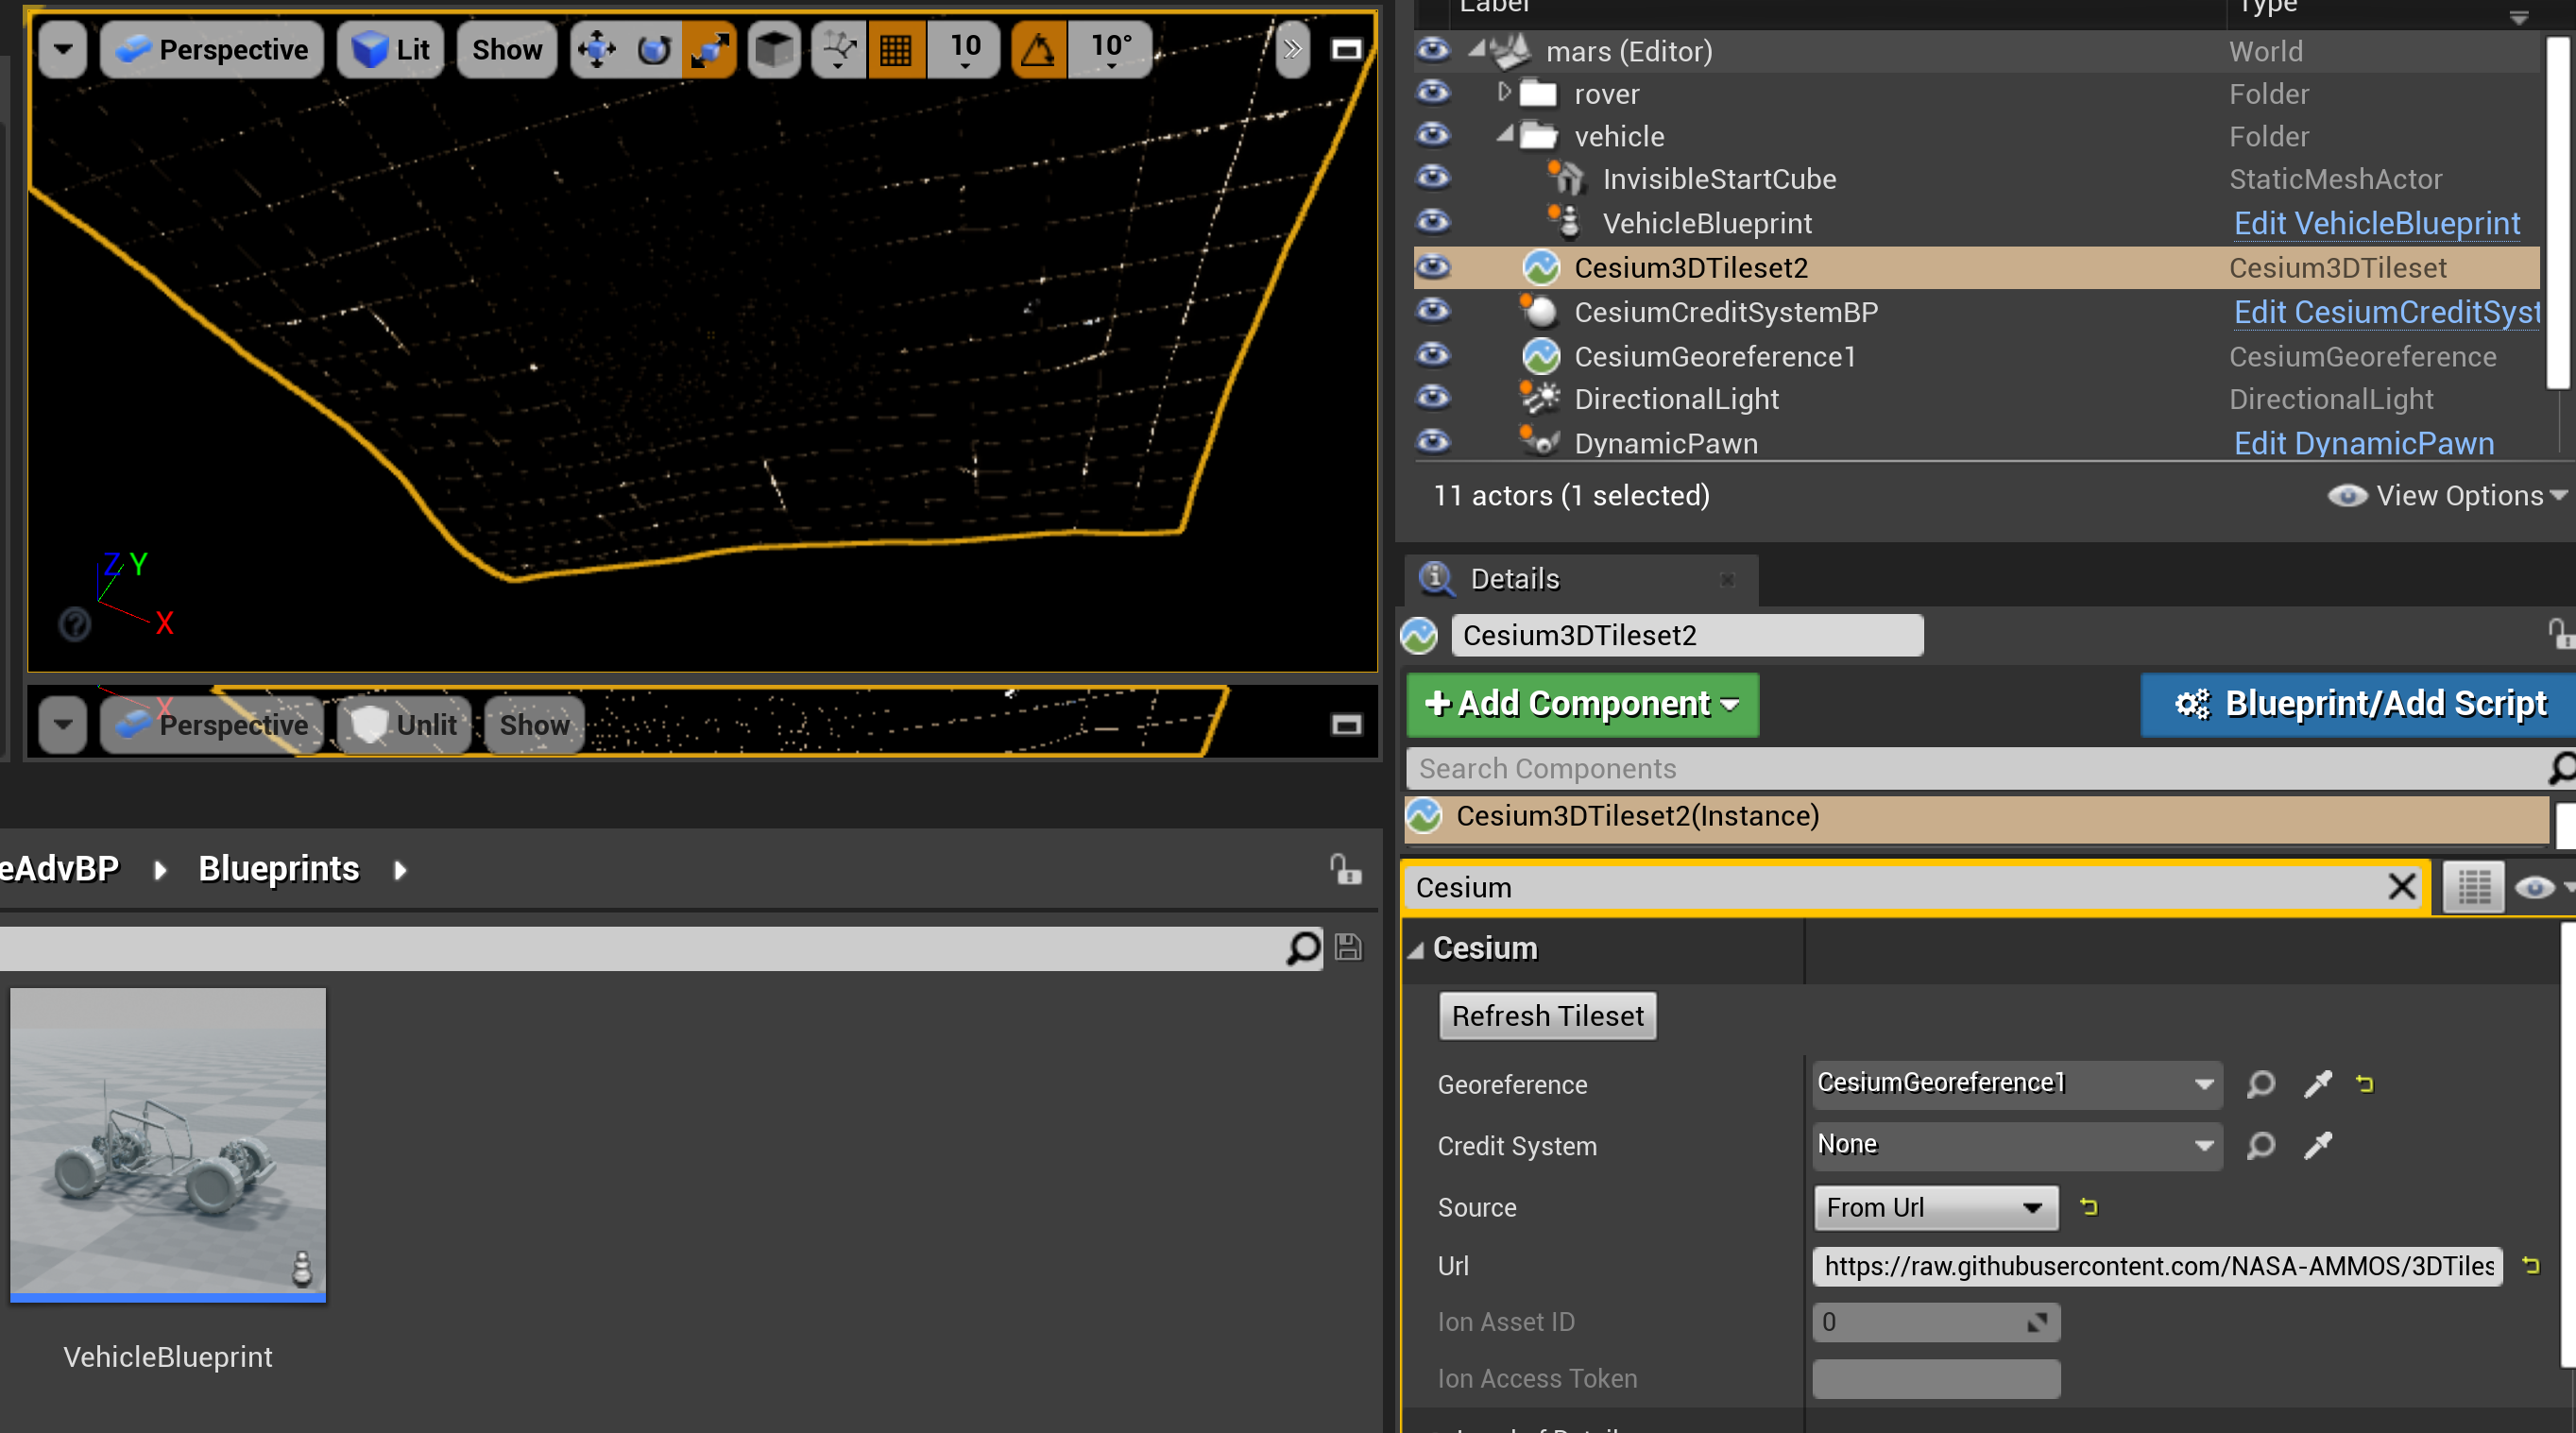
Task: Switch to the Details tab
Action: [1513, 579]
